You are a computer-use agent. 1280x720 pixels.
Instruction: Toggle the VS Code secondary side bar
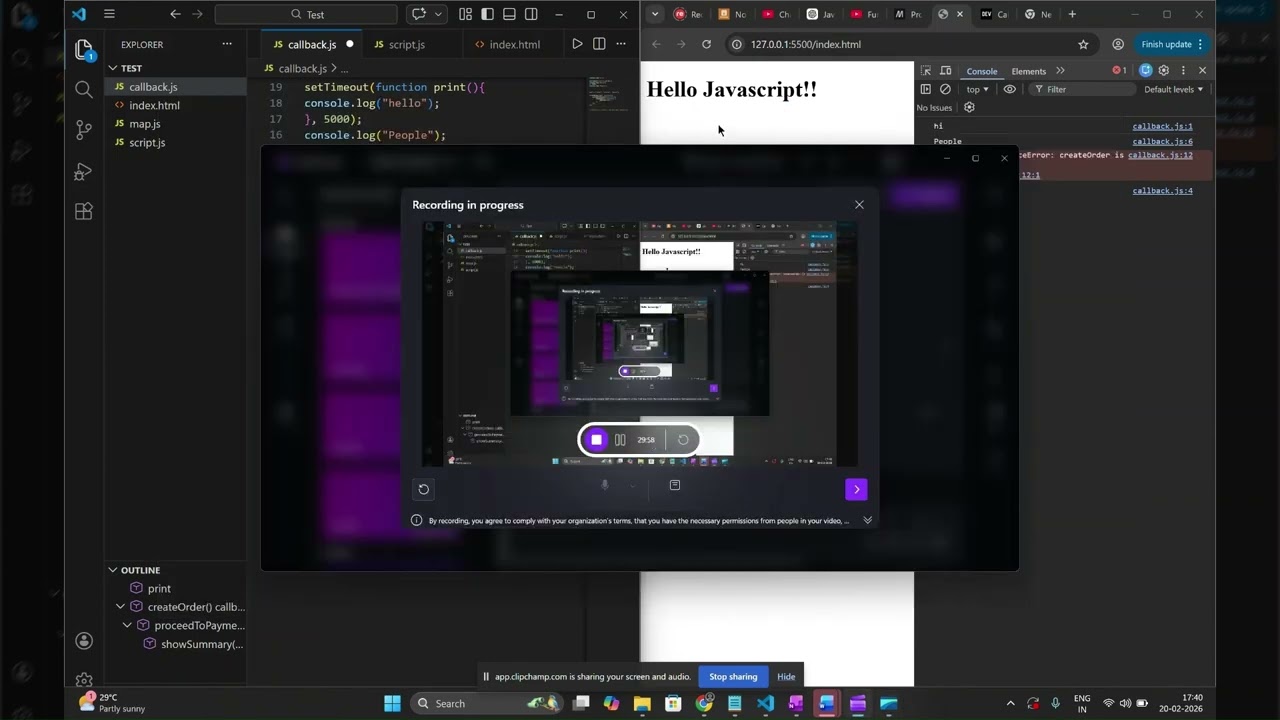tap(531, 14)
